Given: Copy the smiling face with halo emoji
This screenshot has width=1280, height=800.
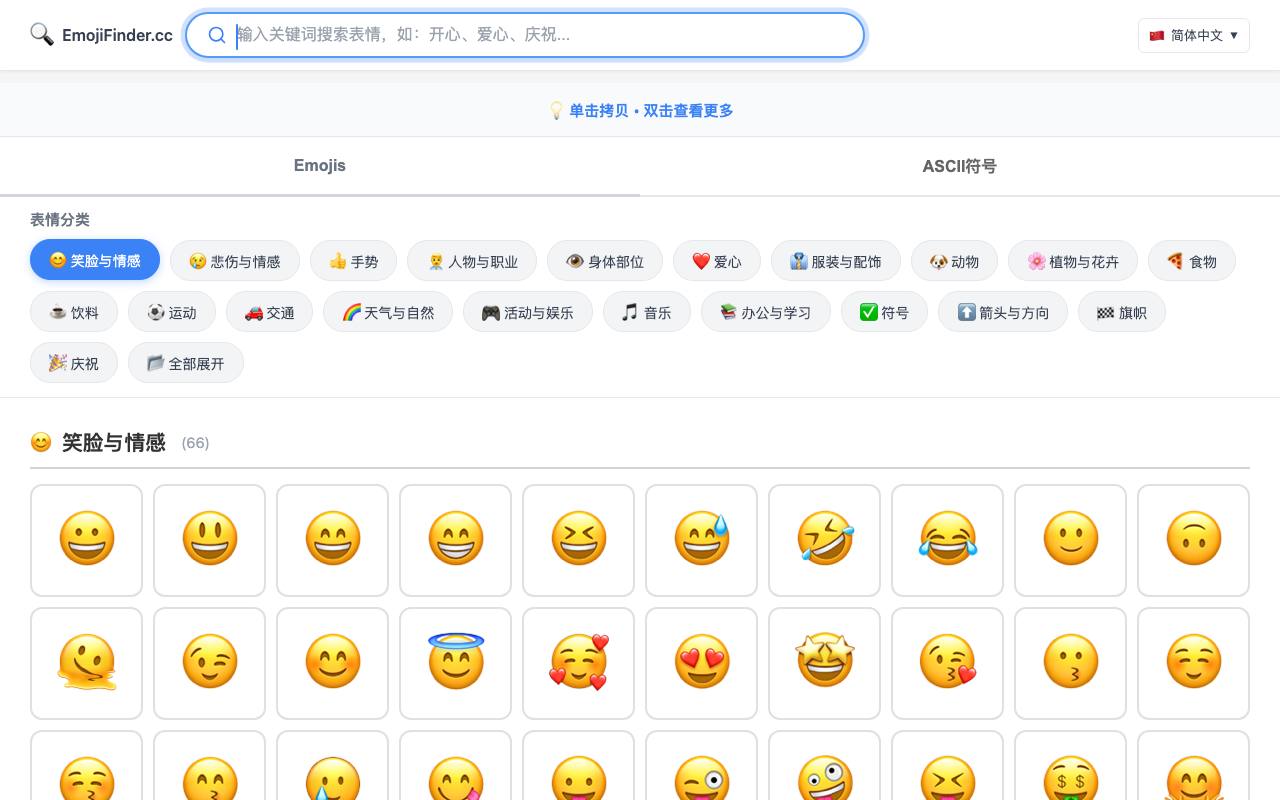Looking at the screenshot, I should pyautogui.click(x=455, y=663).
